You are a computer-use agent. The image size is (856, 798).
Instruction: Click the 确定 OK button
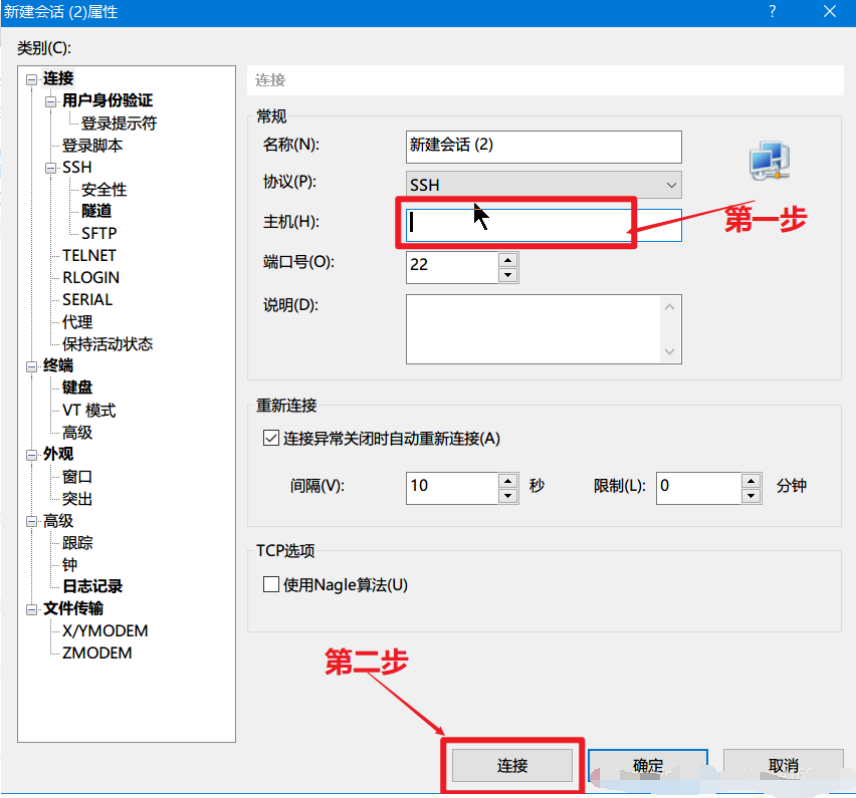tap(648, 765)
